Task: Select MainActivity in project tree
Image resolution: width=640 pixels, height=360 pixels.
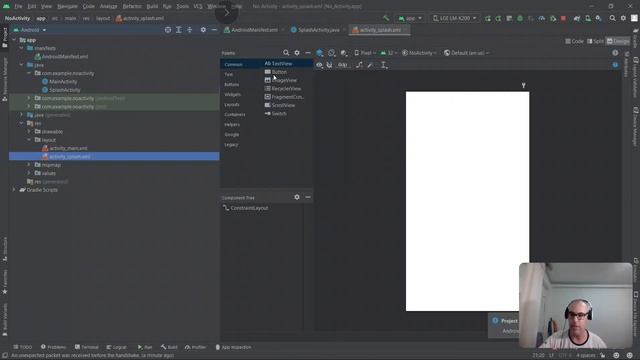Action: pyautogui.click(x=60, y=82)
